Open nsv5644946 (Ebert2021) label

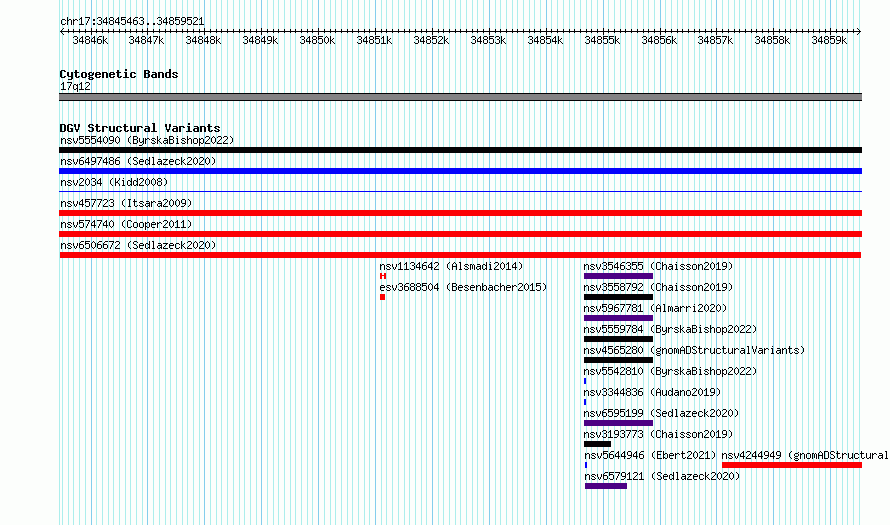[x=650, y=455]
